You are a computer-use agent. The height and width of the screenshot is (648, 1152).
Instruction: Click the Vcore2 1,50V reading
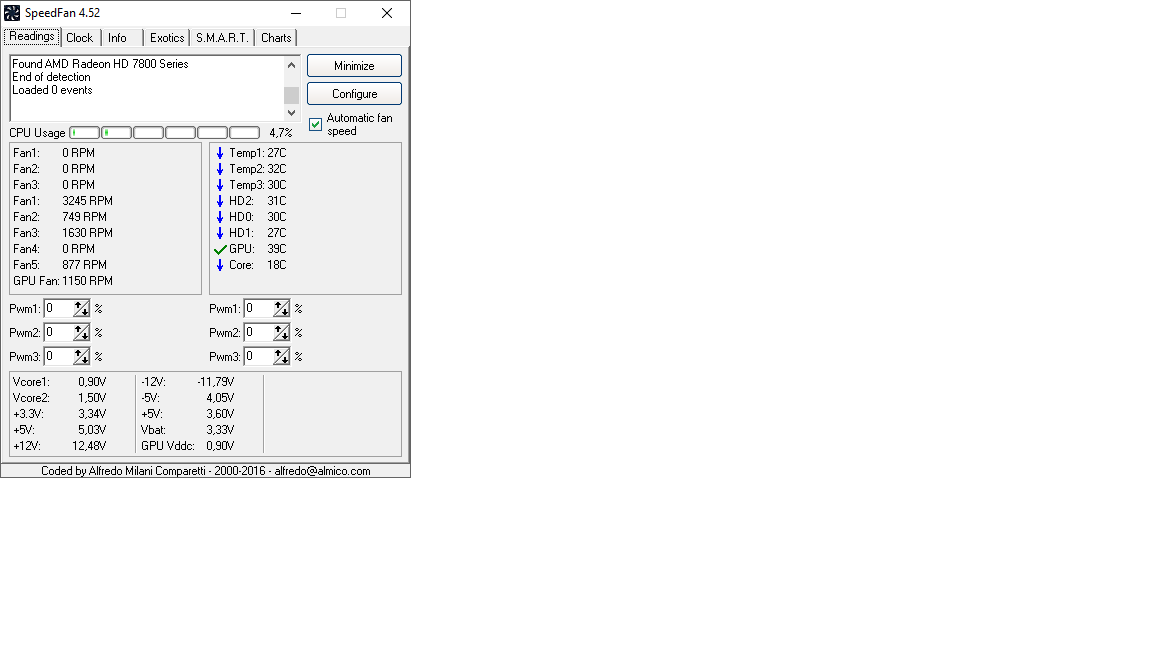pos(60,398)
